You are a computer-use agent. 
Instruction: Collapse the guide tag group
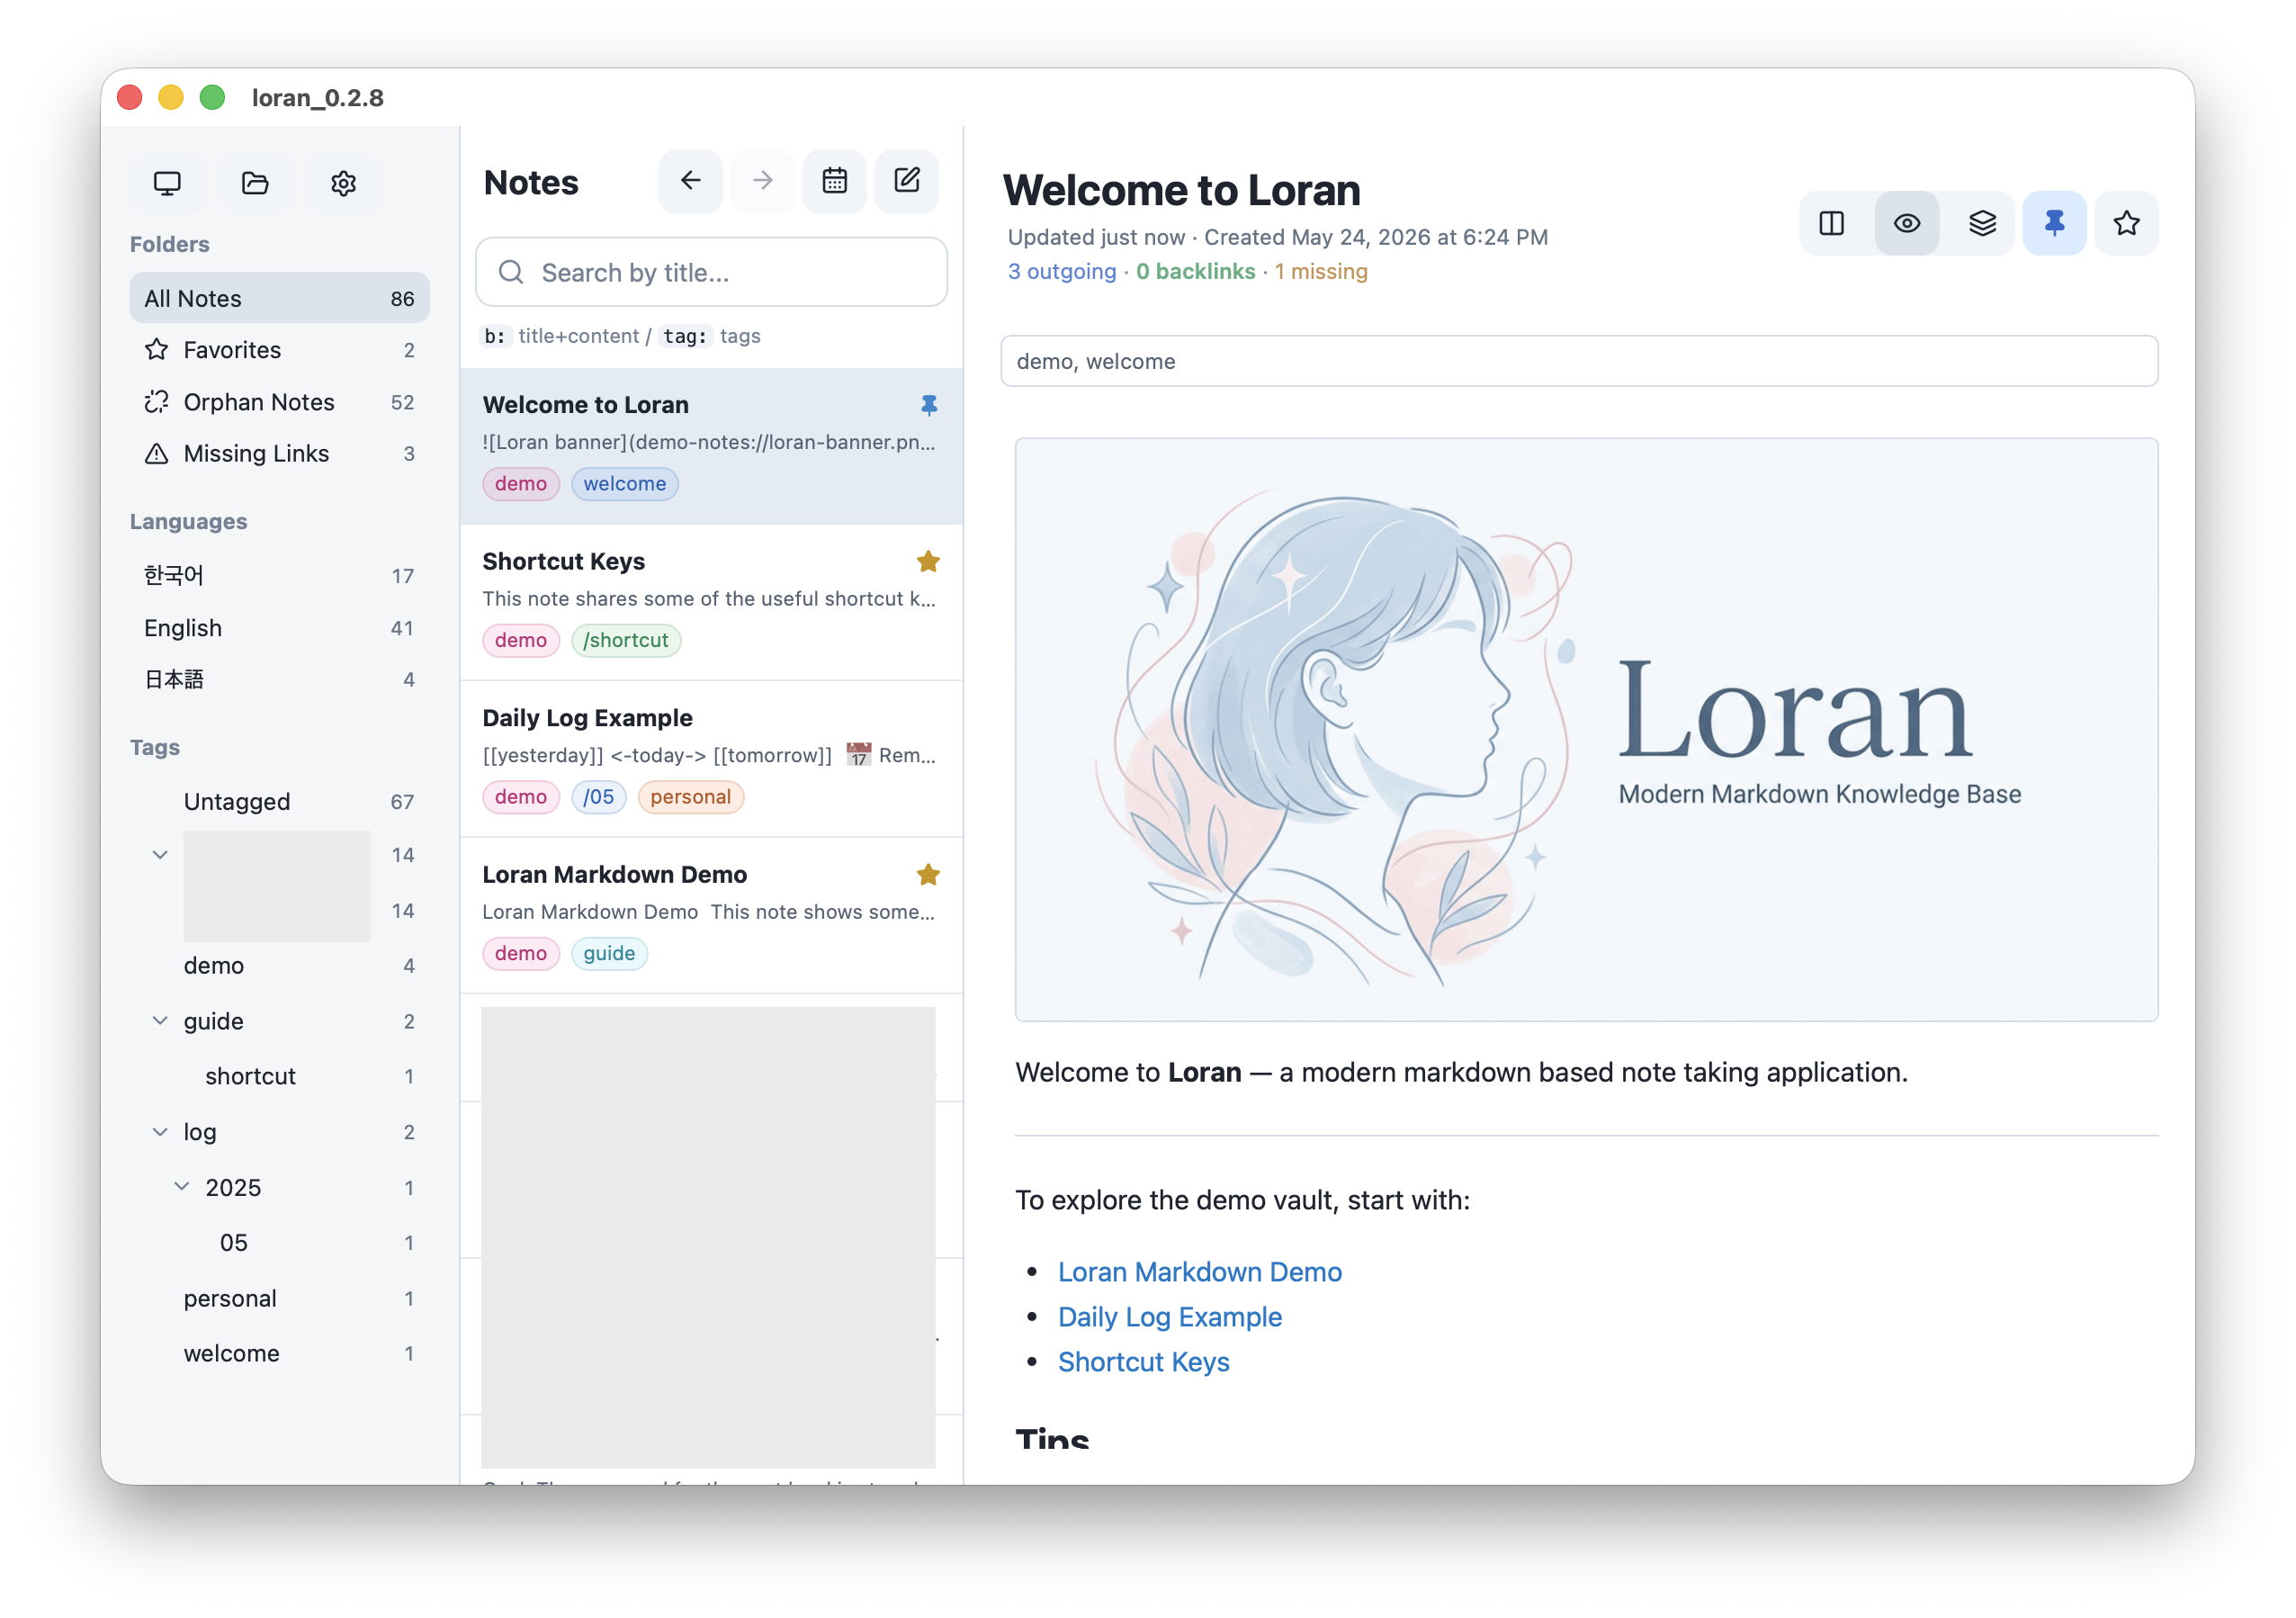[160, 1020]
